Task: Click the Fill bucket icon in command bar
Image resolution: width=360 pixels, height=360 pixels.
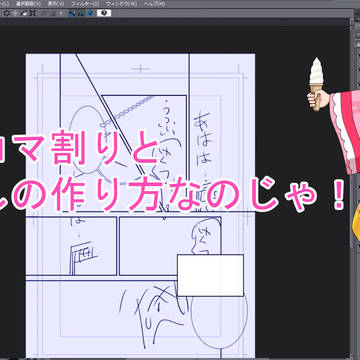Action: pyautogui.click(x=25, y=13)
